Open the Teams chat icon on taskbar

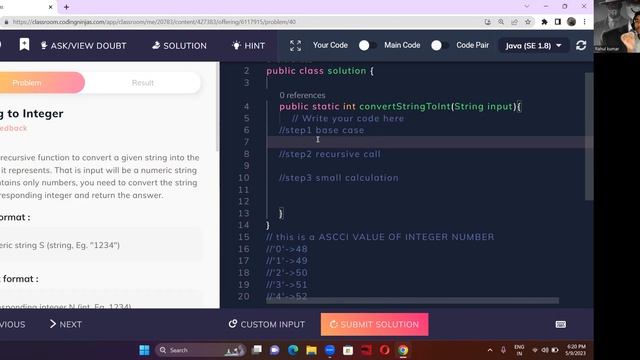point(275,350)
